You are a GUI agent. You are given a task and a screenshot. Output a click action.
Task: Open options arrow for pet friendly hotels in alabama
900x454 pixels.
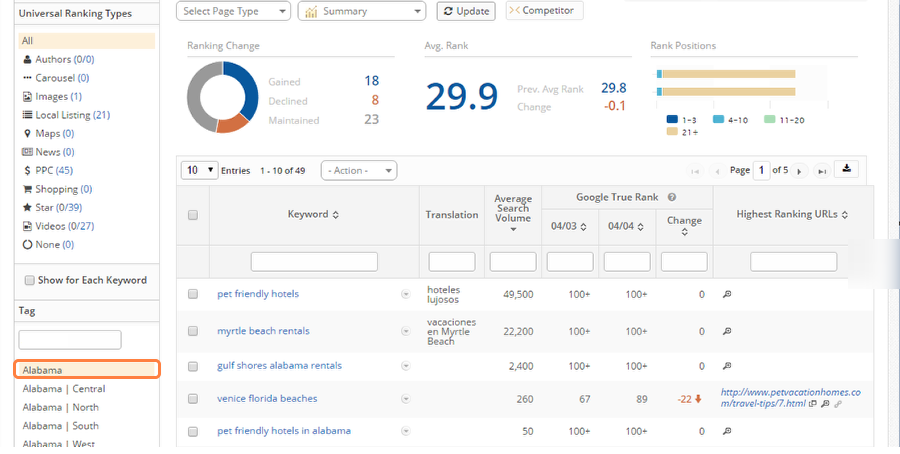click(x=406, y=431)
